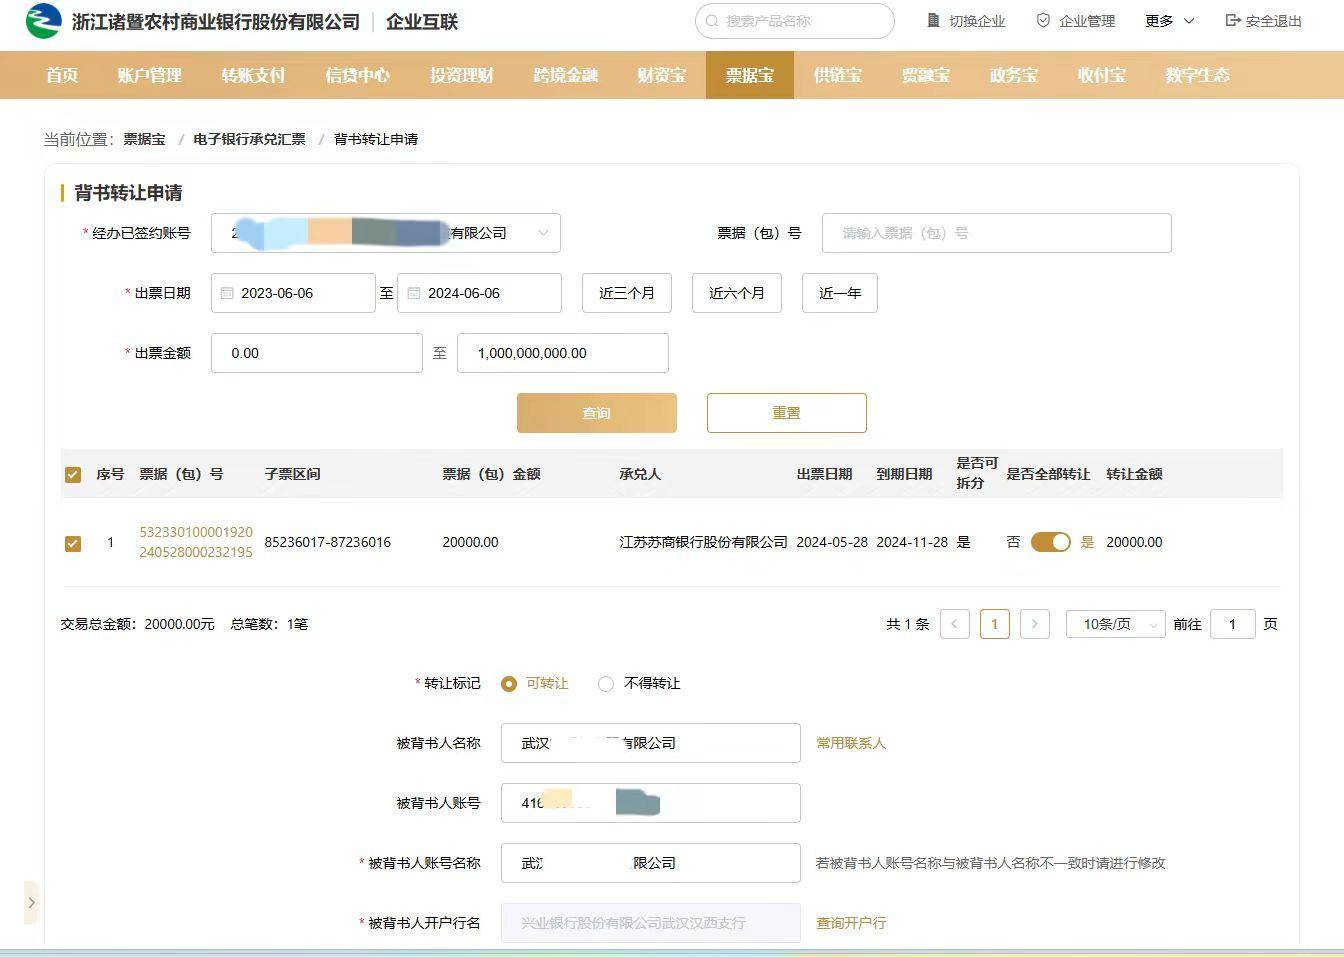
Task: Uncheck the row 1 bill checkbox
Action: [72, 543]
